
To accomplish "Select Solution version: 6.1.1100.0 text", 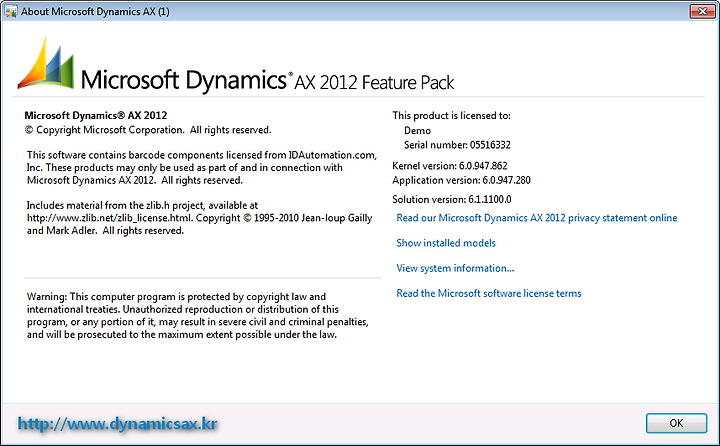I will (x=451, y=199).
